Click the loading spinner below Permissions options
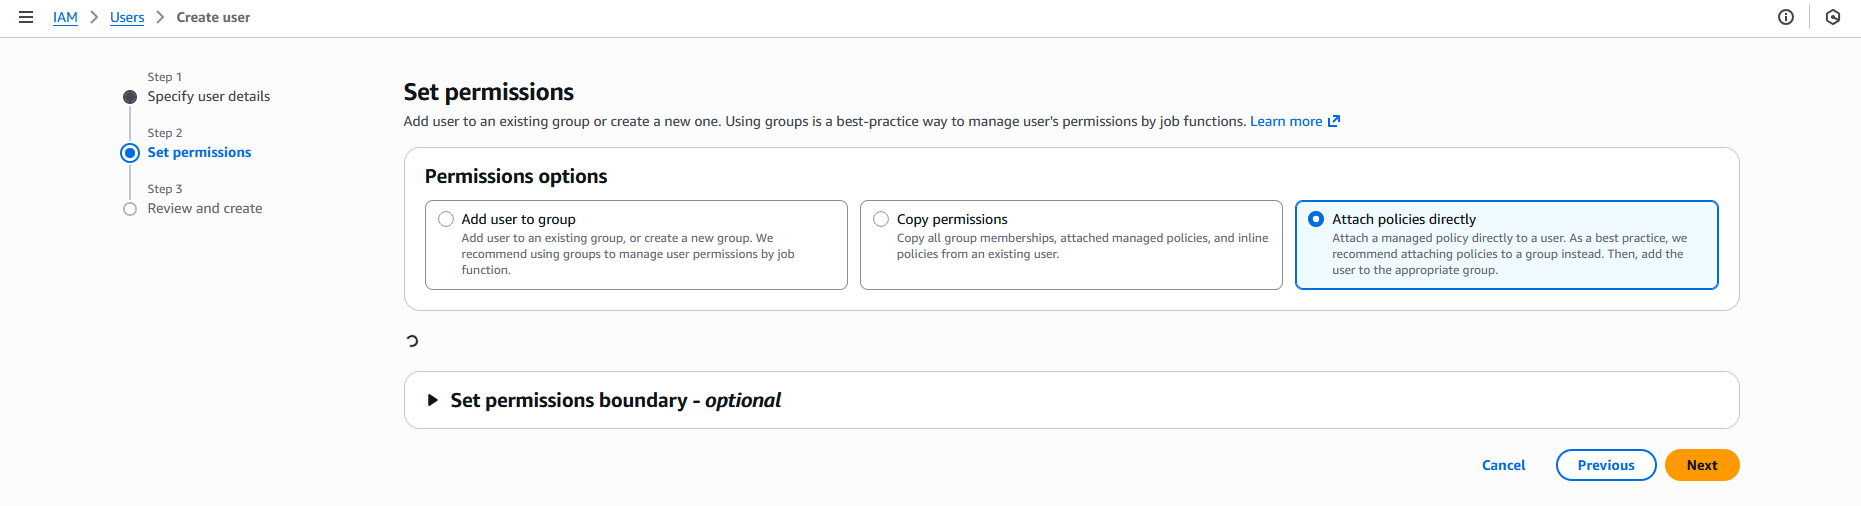 click(412, 341)
